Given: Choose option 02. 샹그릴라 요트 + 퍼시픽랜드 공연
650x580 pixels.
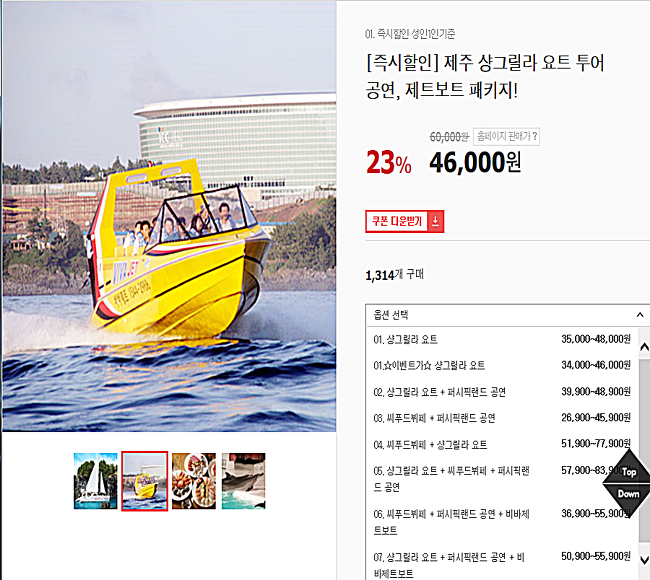Looking at the screenshot, I should pyautogui.click(x=502, y=392).
